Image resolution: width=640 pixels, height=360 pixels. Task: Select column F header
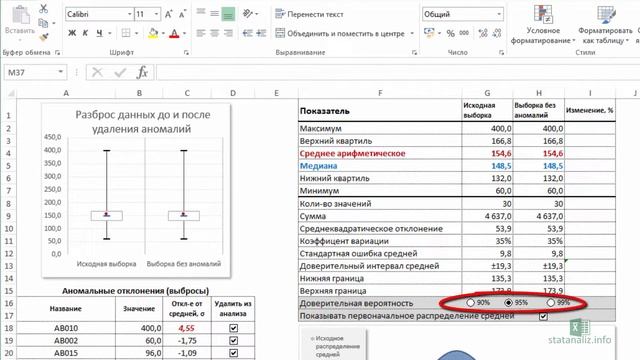click(380, 93)
